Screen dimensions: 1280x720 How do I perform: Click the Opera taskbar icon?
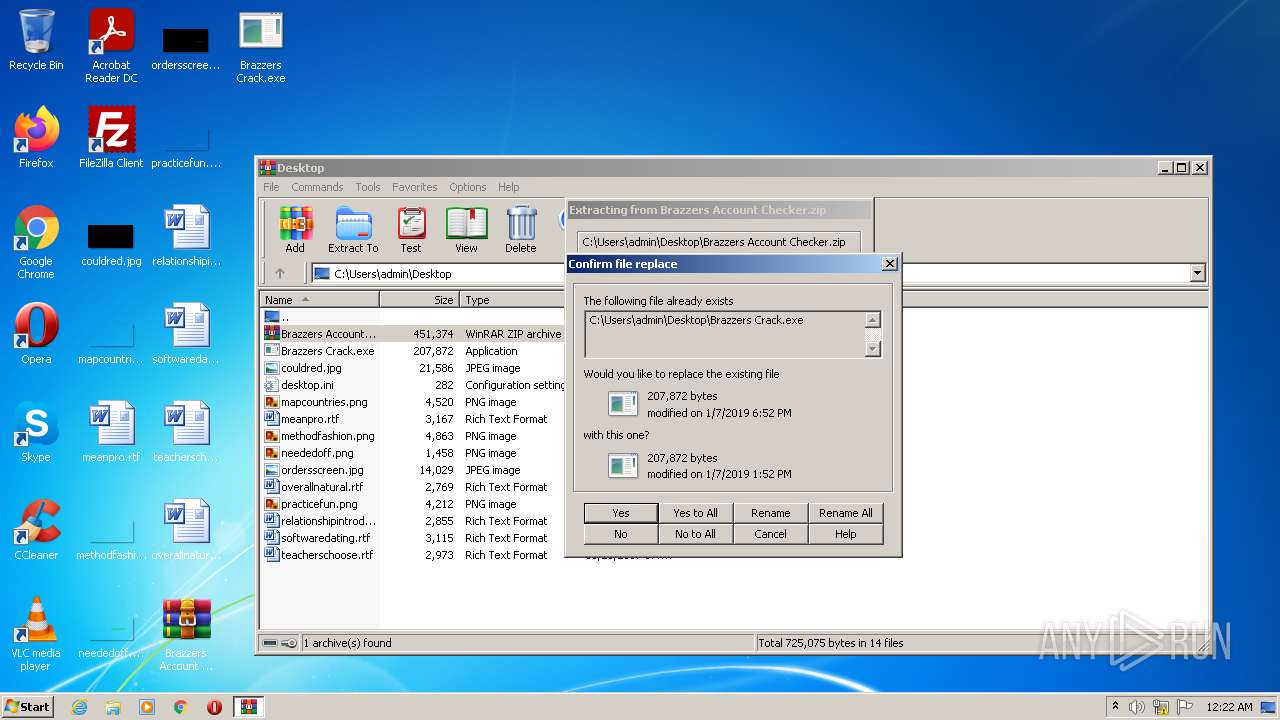214,707
